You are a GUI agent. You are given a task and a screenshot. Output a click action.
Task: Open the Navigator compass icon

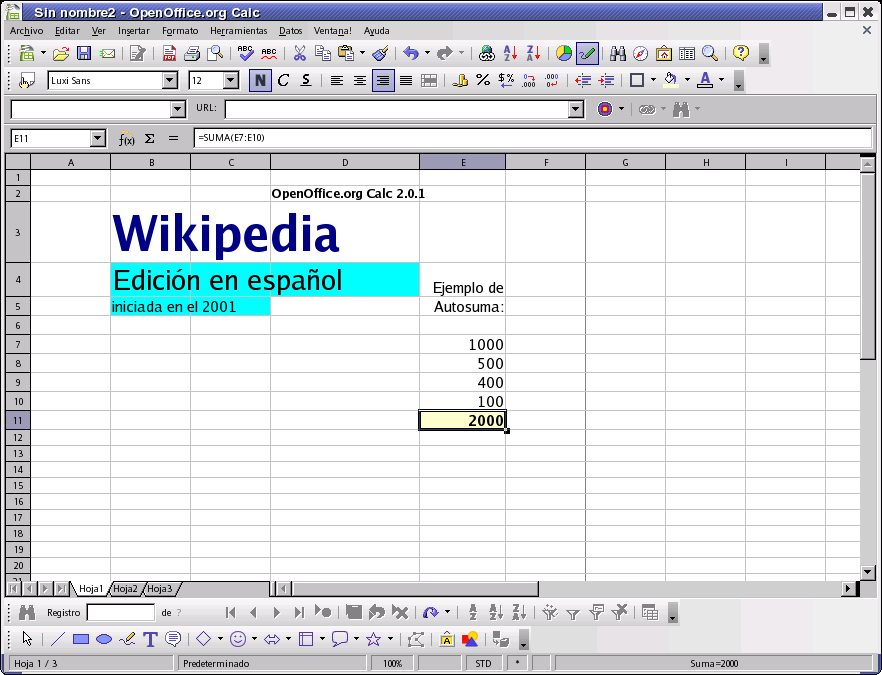pyautogui.click(x=641, y=53)
